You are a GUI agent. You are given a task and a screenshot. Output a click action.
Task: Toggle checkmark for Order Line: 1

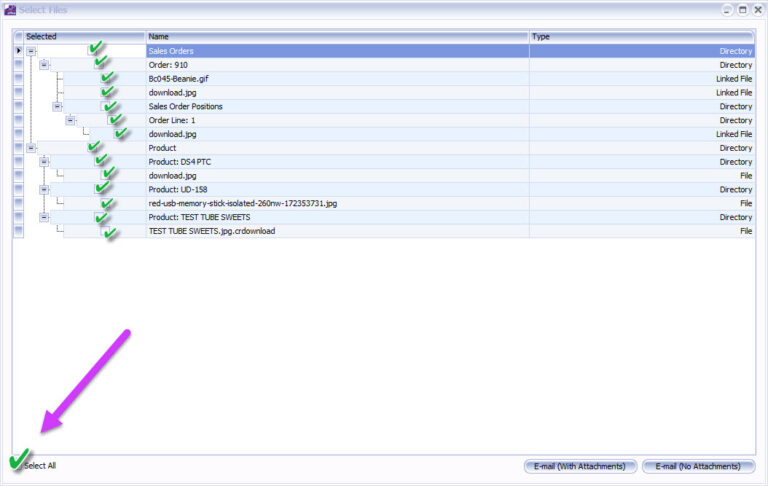pos(117,119)
